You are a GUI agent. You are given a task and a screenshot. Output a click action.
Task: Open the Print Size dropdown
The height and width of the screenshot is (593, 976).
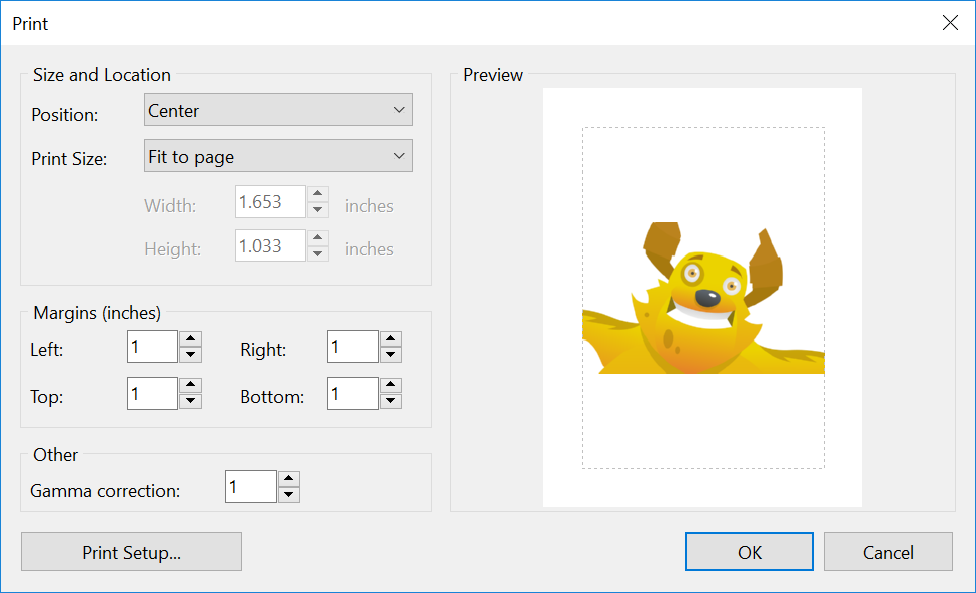pos(278,156)
